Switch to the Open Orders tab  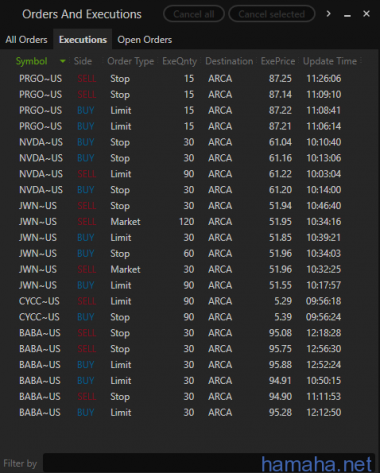pos(145,40)
